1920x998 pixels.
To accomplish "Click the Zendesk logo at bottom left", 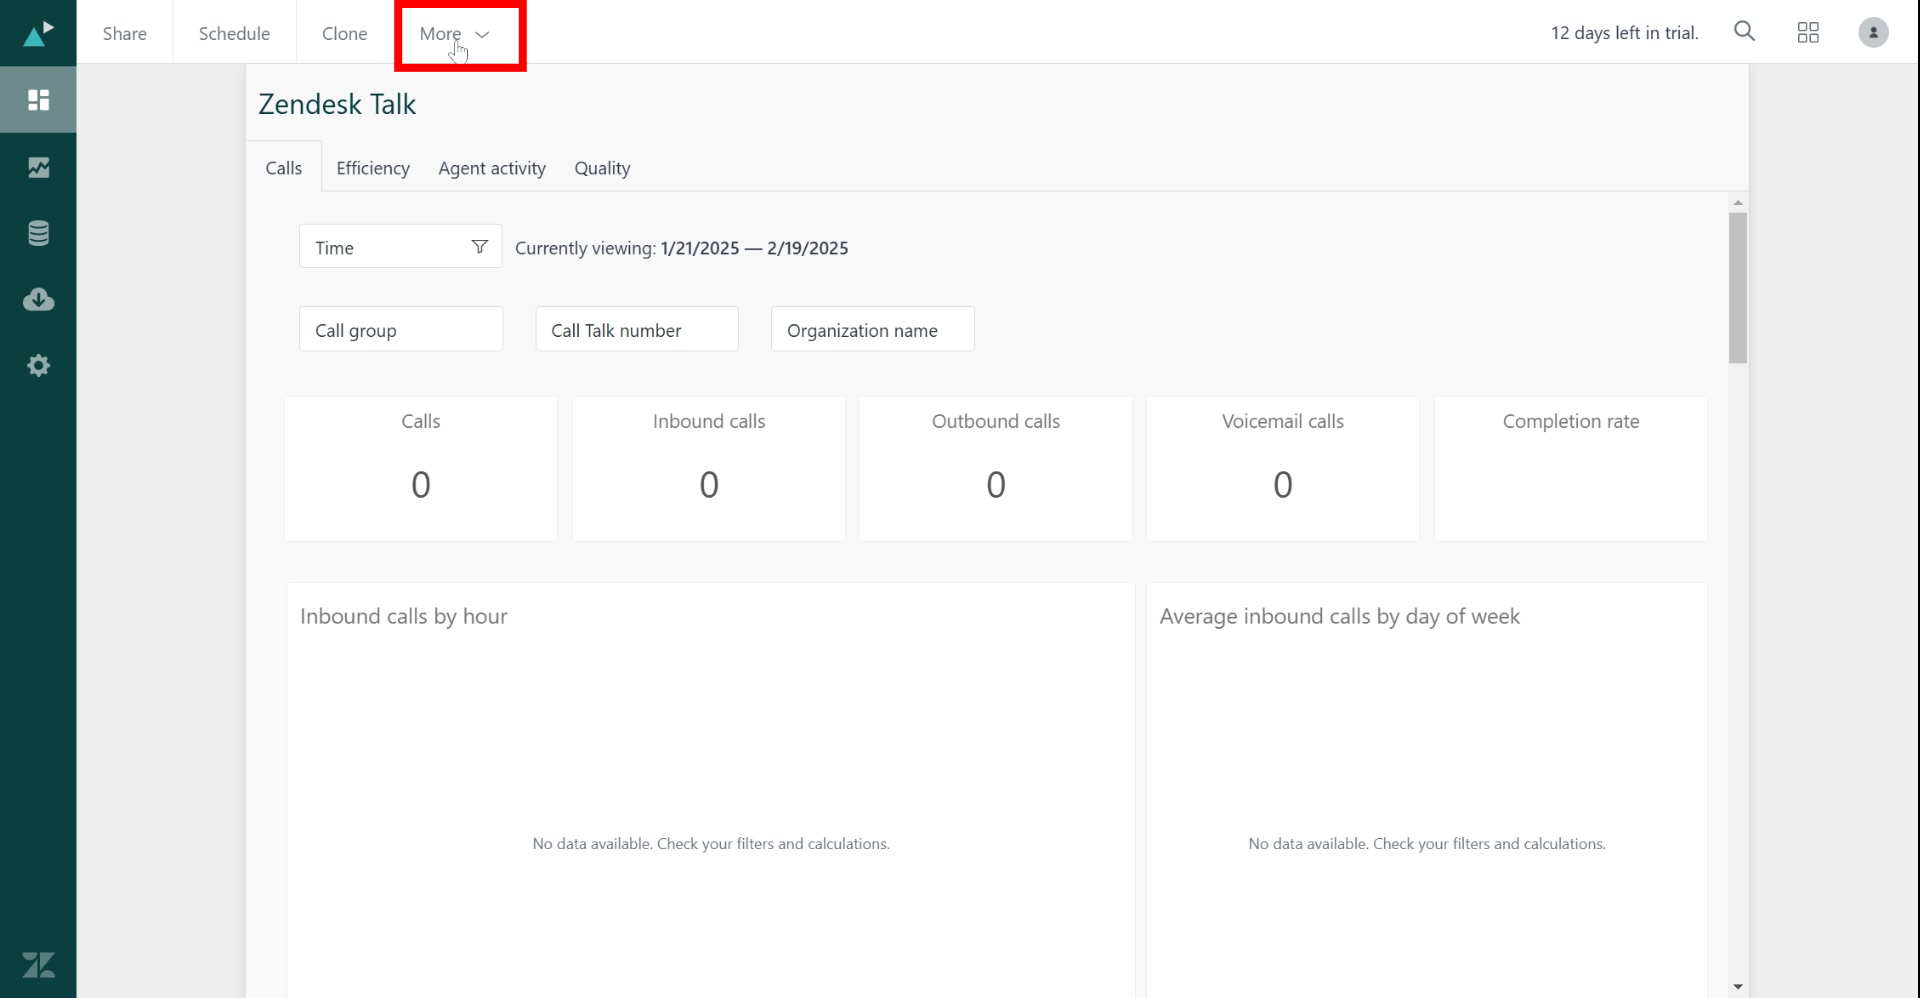I will click(38, 965).
